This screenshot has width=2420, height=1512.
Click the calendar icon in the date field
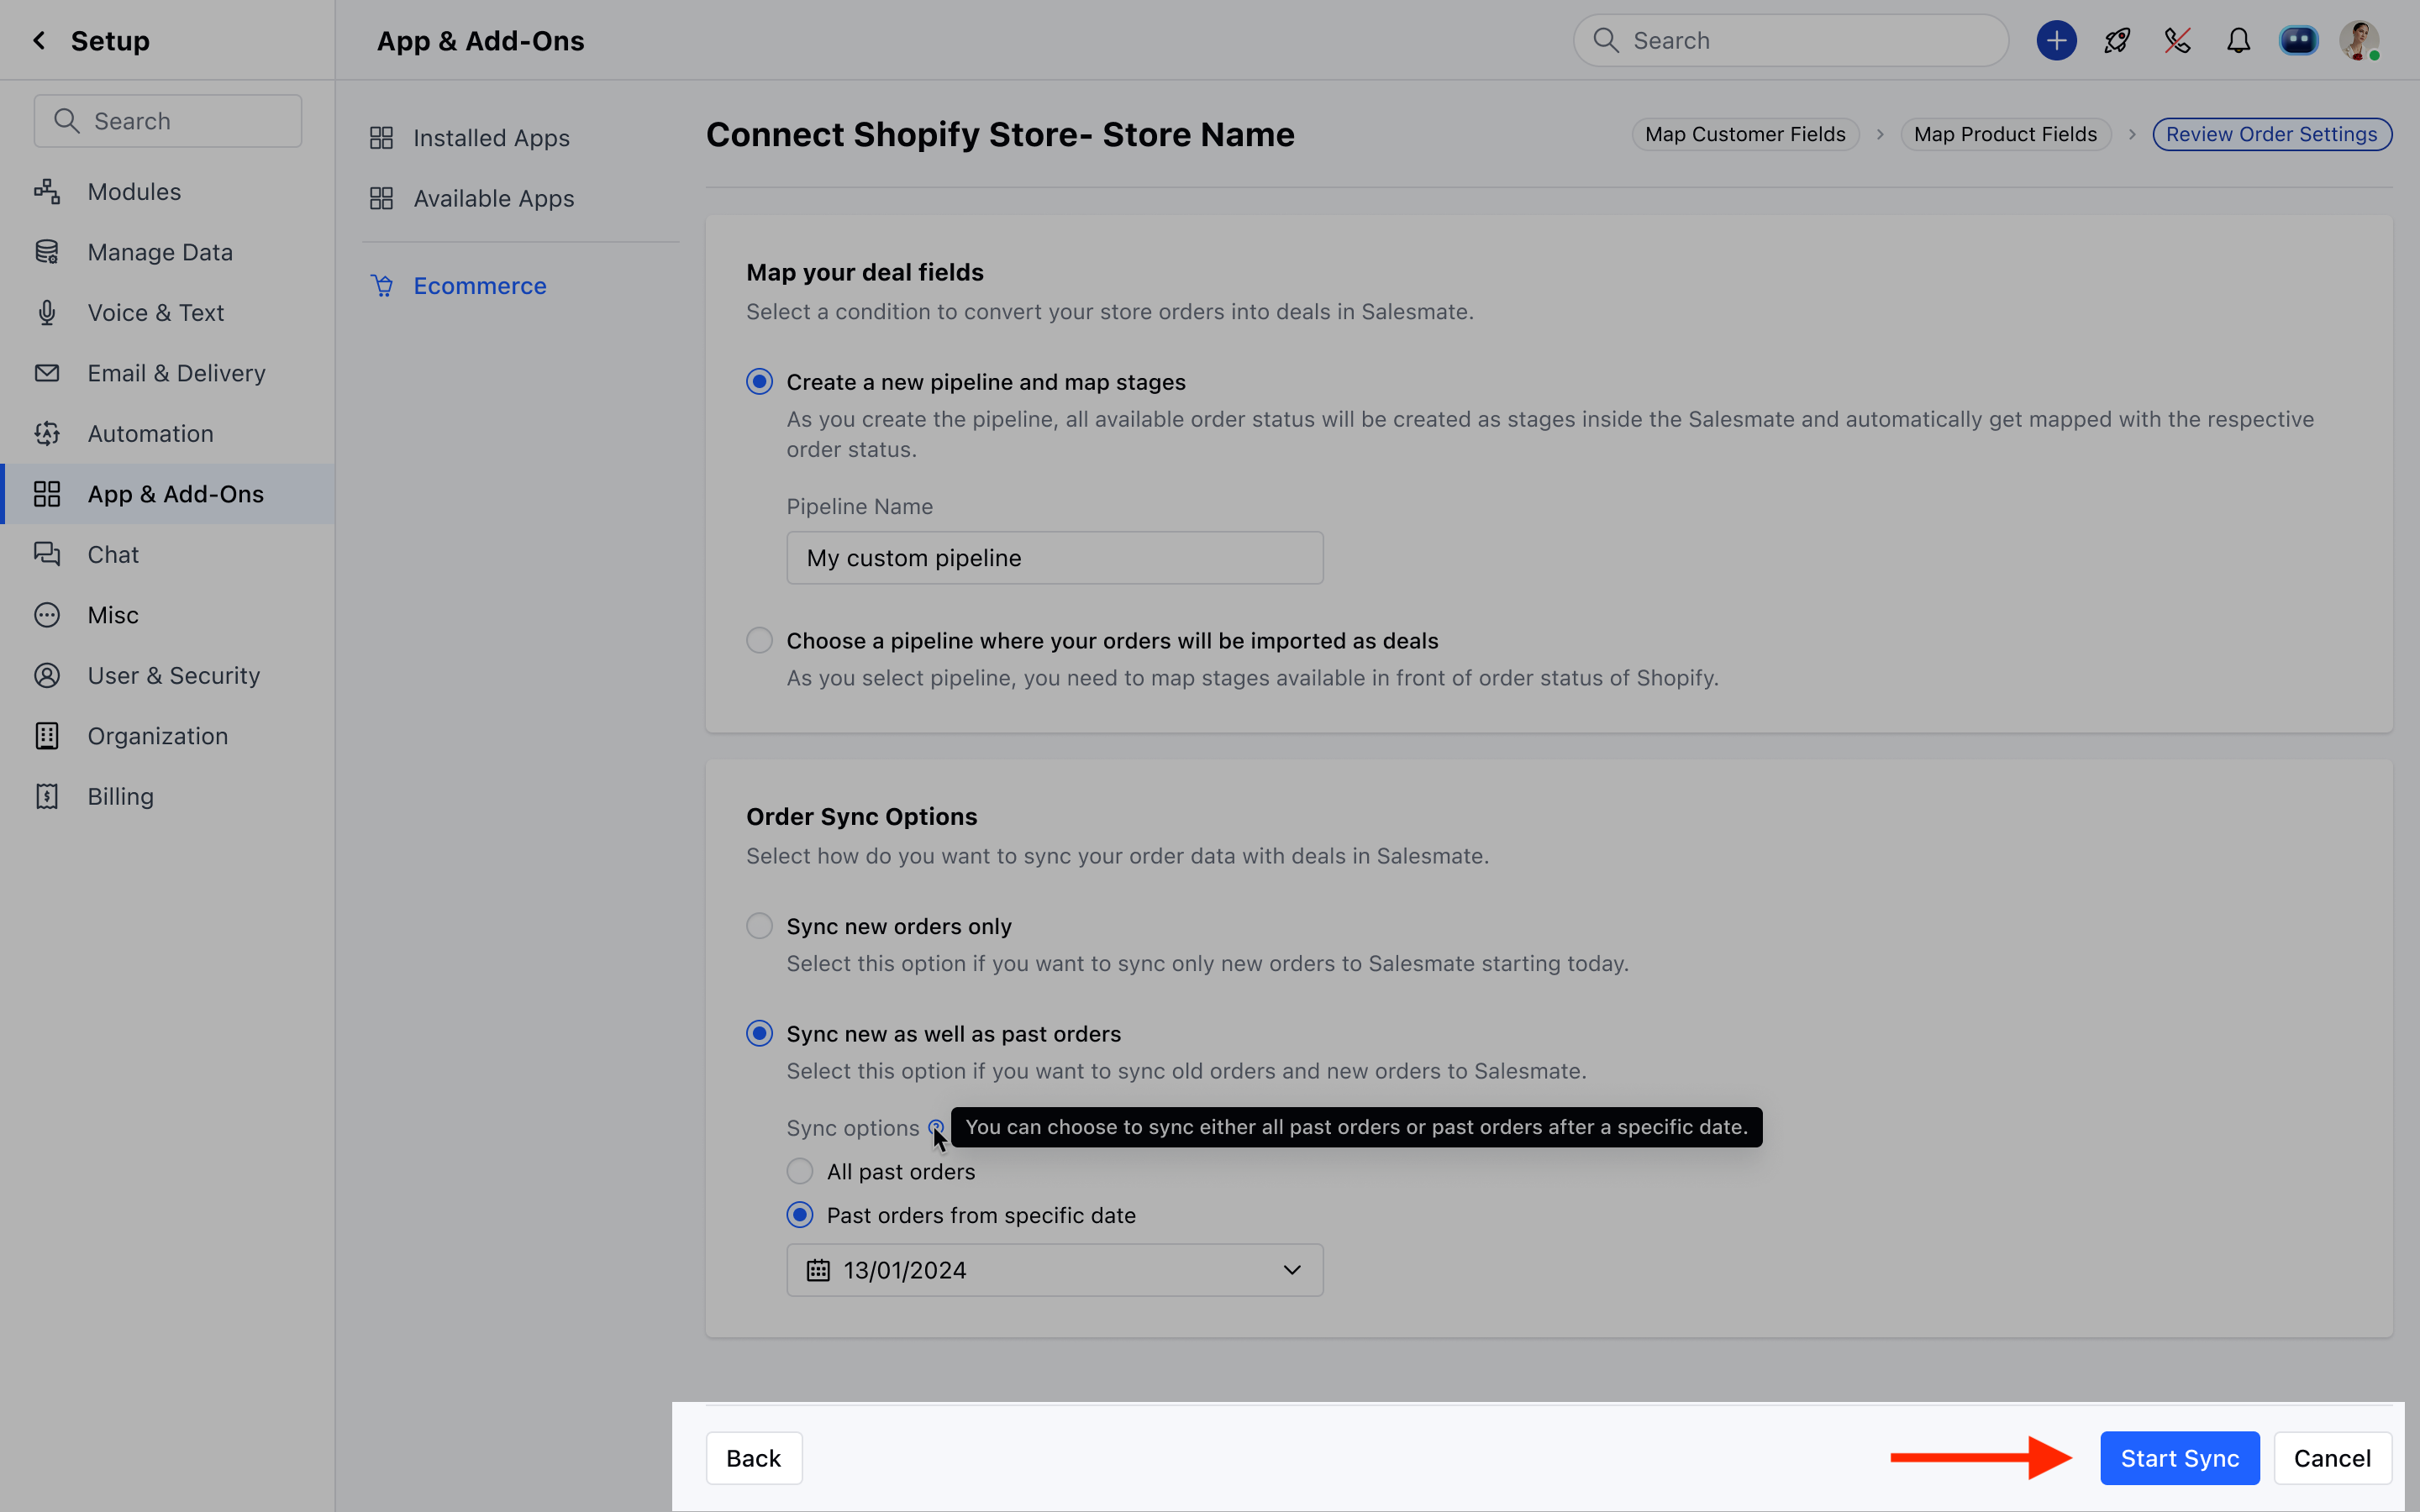point(818,1270)
